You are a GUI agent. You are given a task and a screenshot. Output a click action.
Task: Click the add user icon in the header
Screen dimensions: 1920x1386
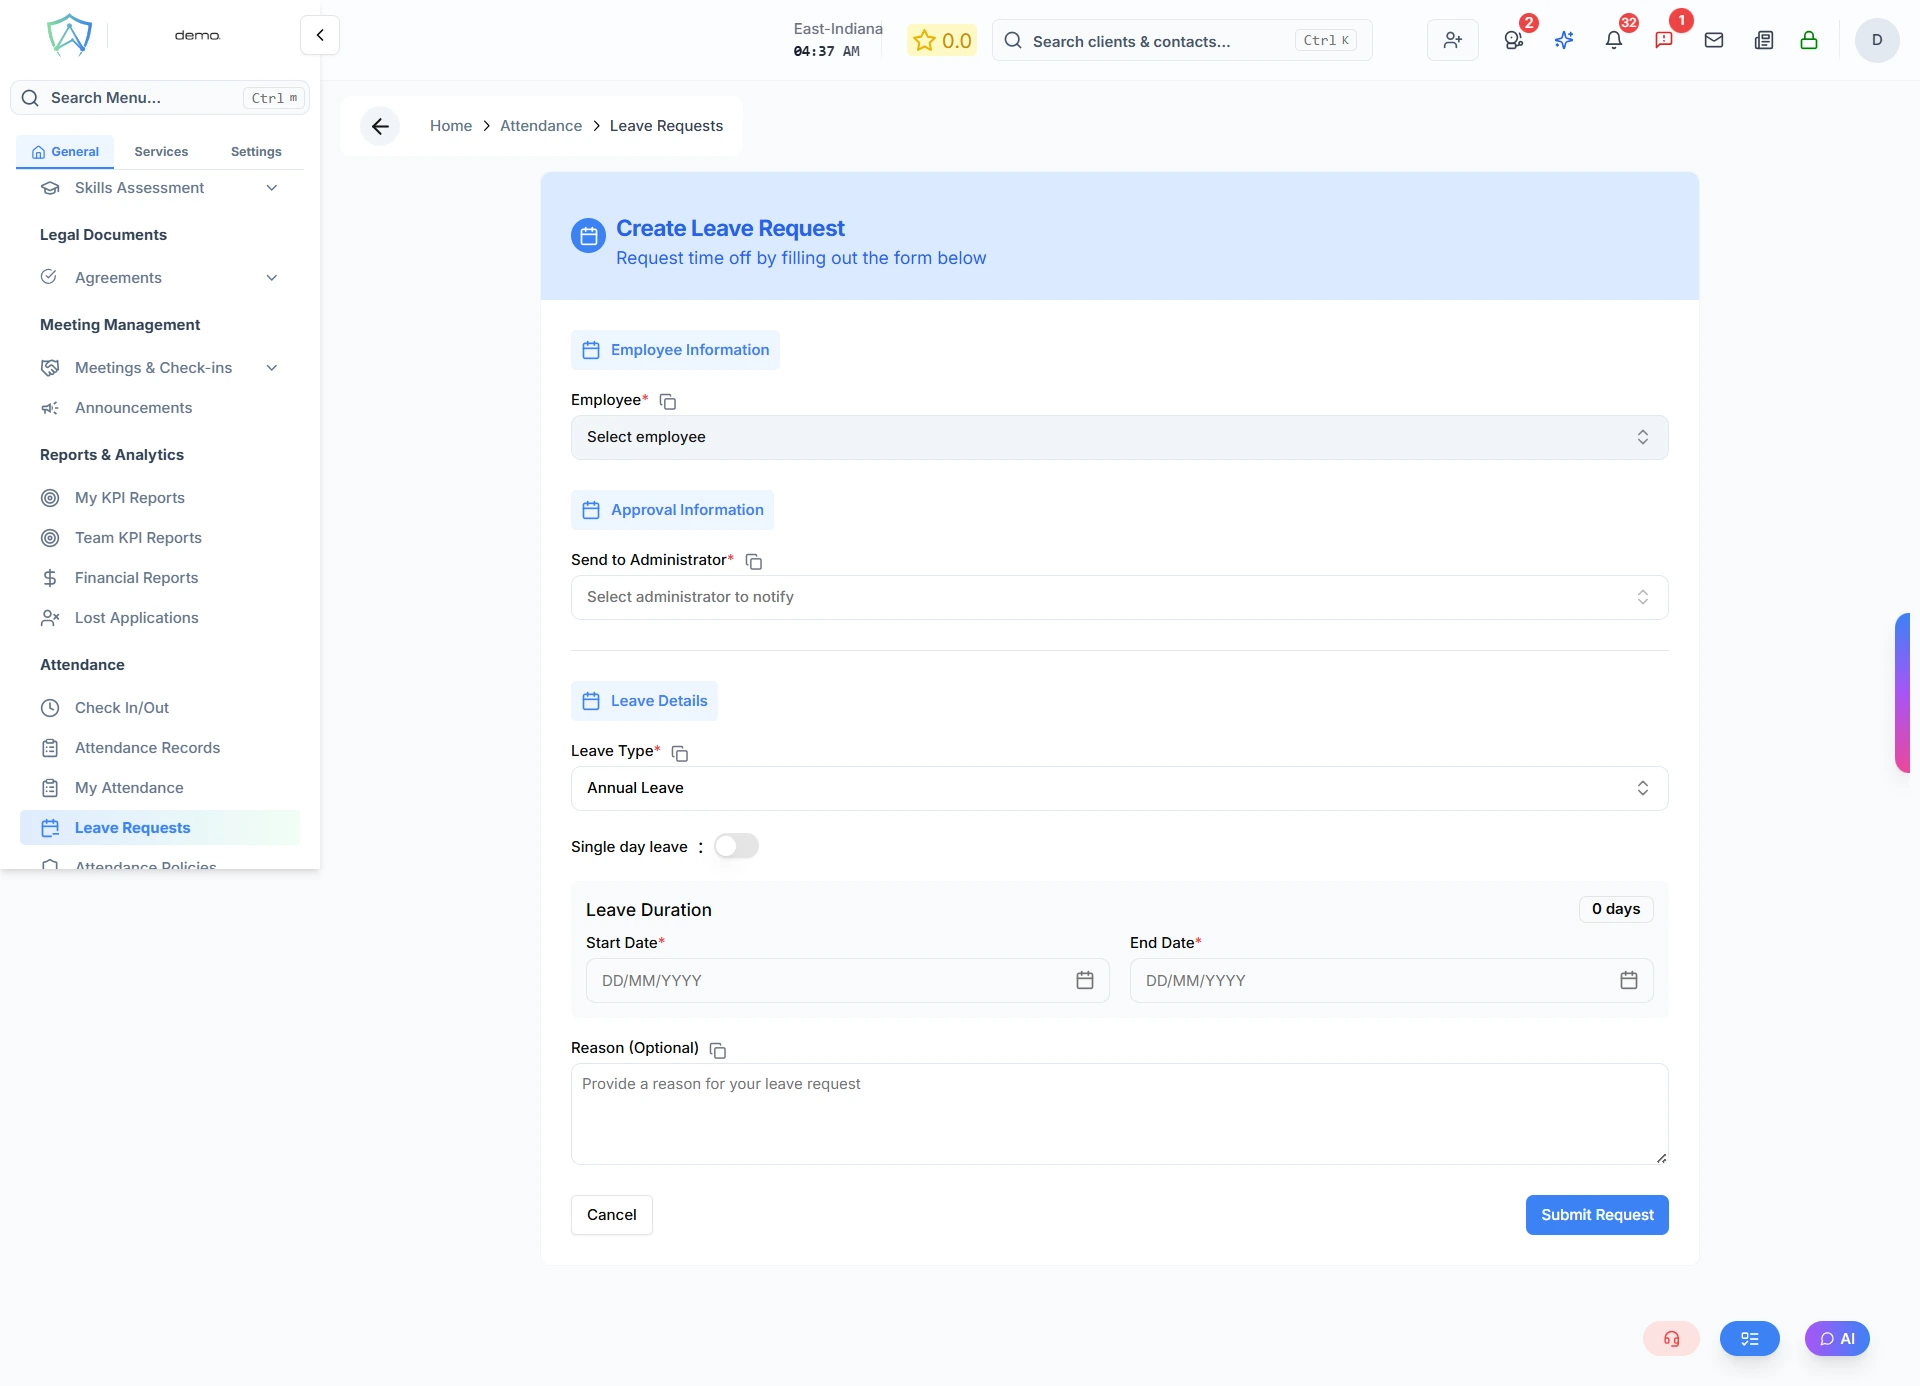click(x=1452, y=40)
